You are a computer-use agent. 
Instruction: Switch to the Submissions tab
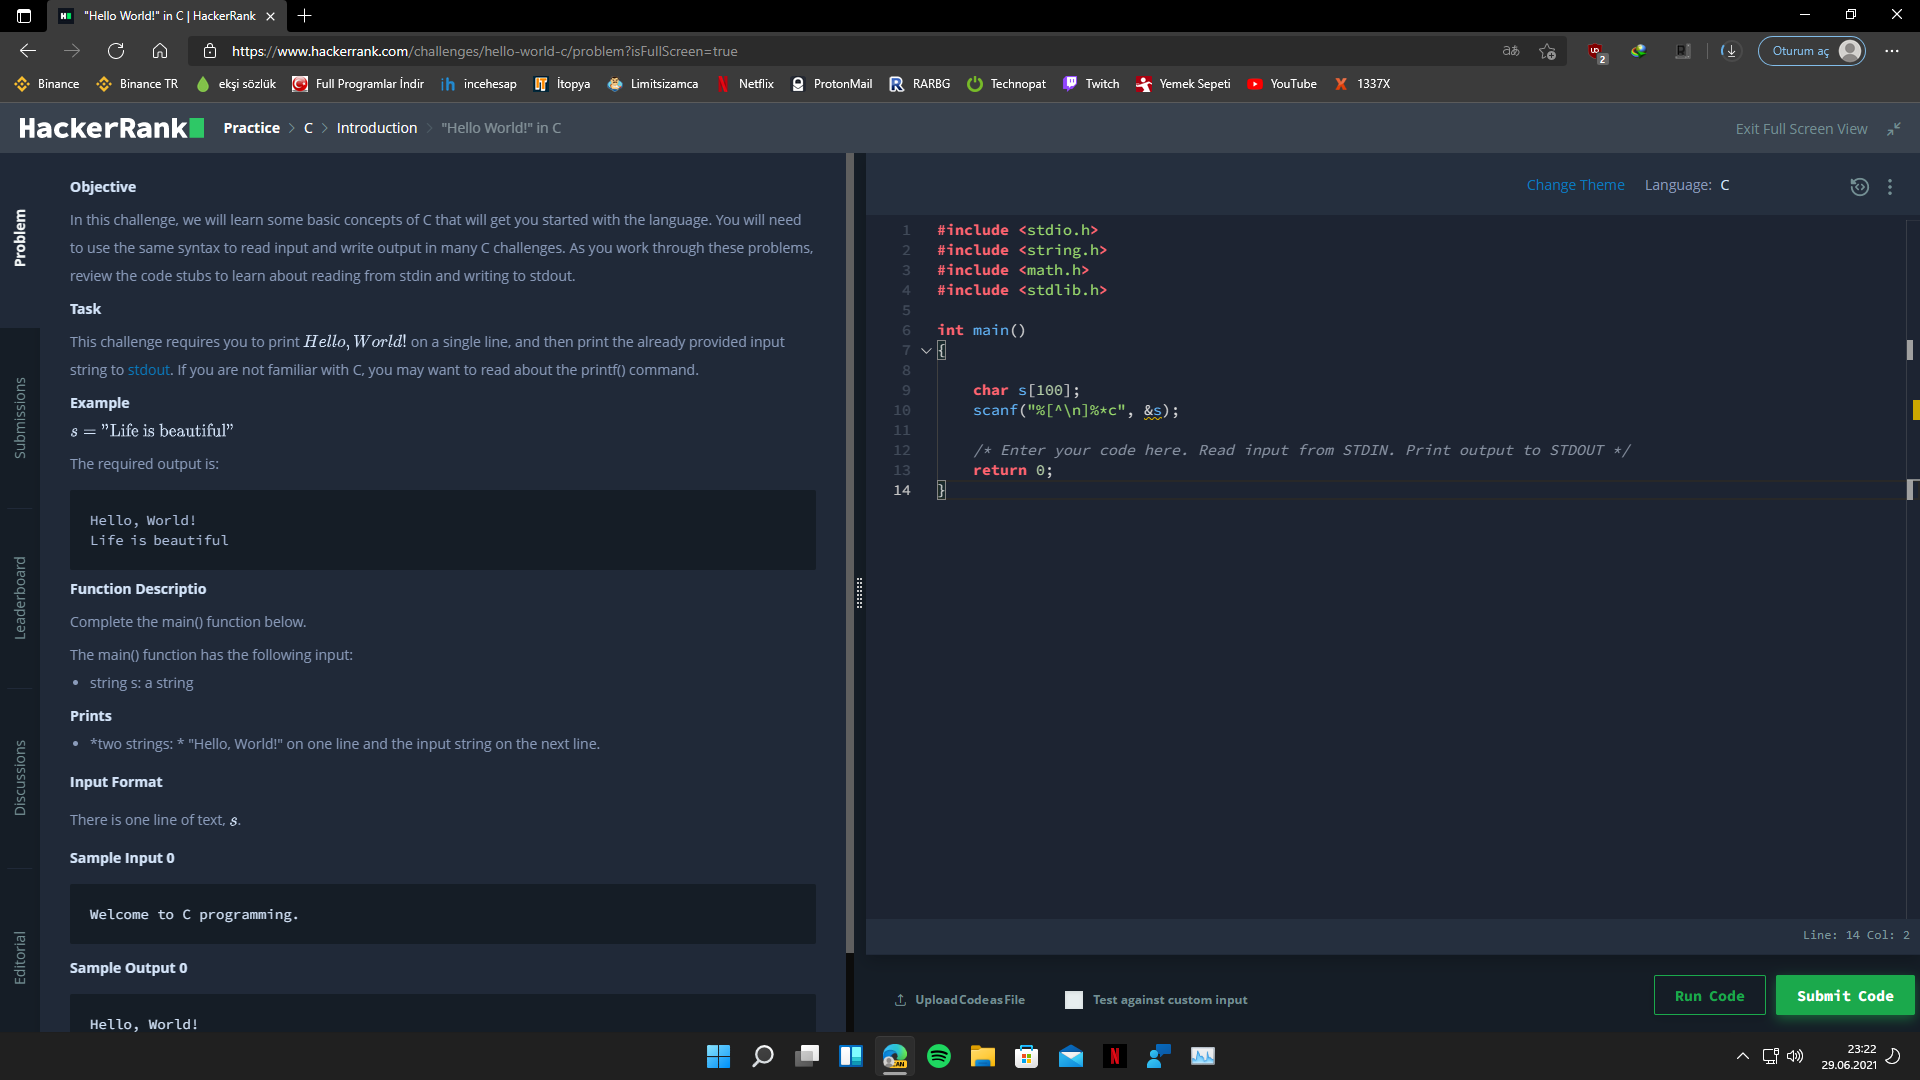(x=20, y=418)
